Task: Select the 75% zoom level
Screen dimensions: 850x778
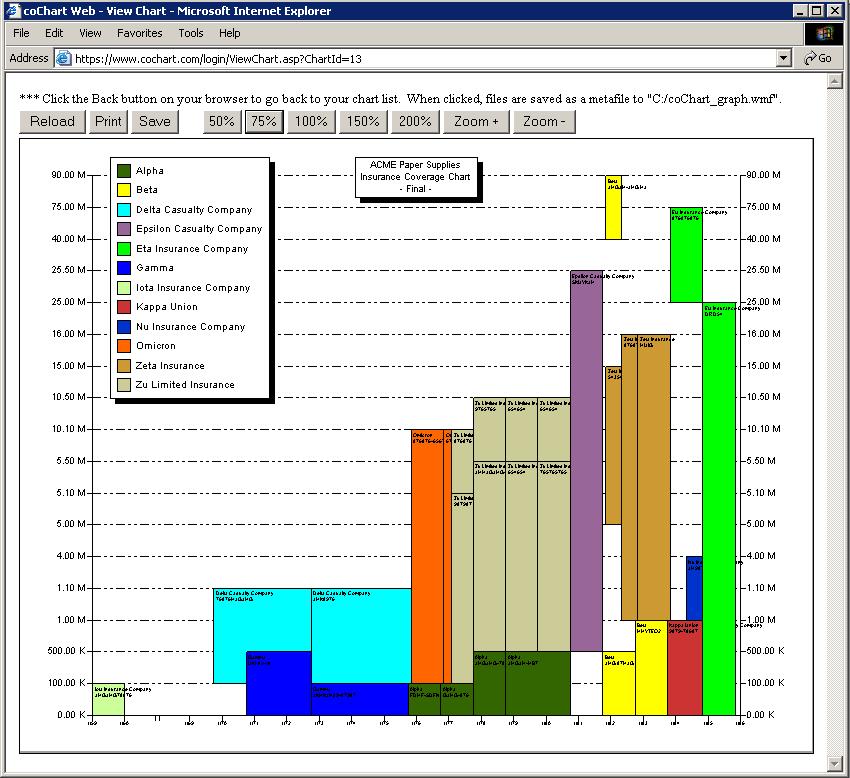Action: point(265,121)
